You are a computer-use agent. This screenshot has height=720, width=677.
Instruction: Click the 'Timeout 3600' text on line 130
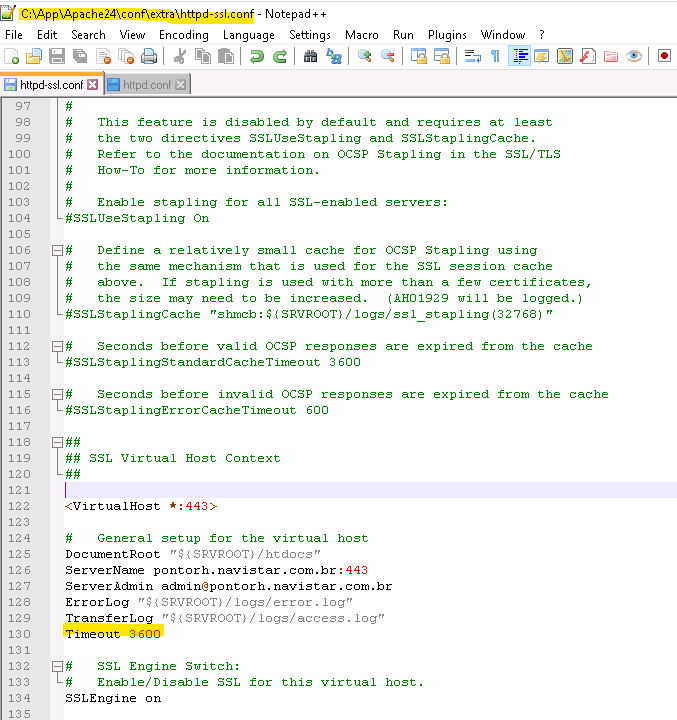(113, 634)
